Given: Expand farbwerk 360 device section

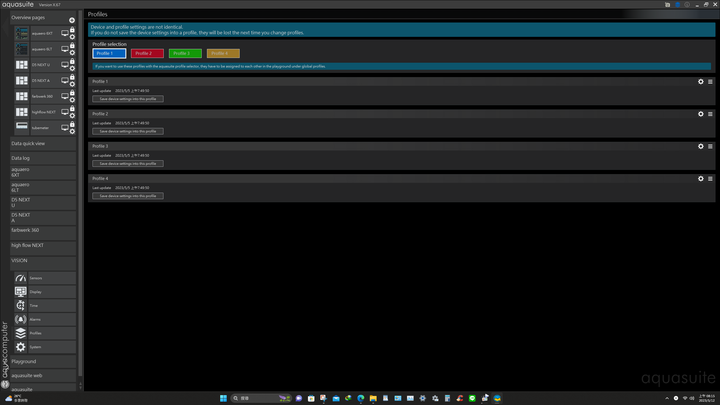Looking at the screenshot, I should tap(43, 233).
